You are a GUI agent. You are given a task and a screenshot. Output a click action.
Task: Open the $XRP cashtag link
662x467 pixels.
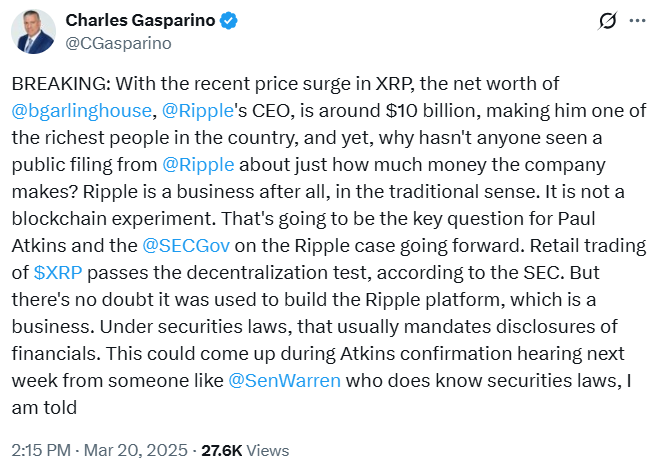pyautogui.click(x=58, y=273)
